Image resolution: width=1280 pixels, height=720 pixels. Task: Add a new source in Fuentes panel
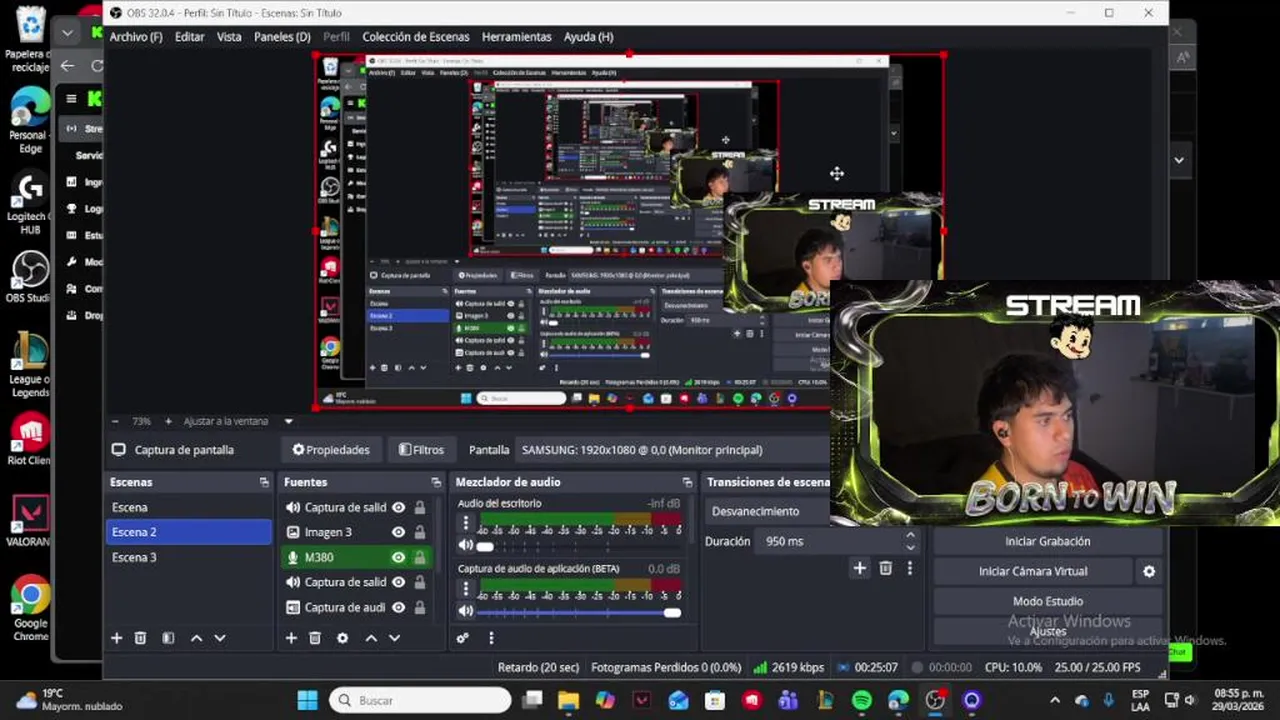(x=291, y=638)
